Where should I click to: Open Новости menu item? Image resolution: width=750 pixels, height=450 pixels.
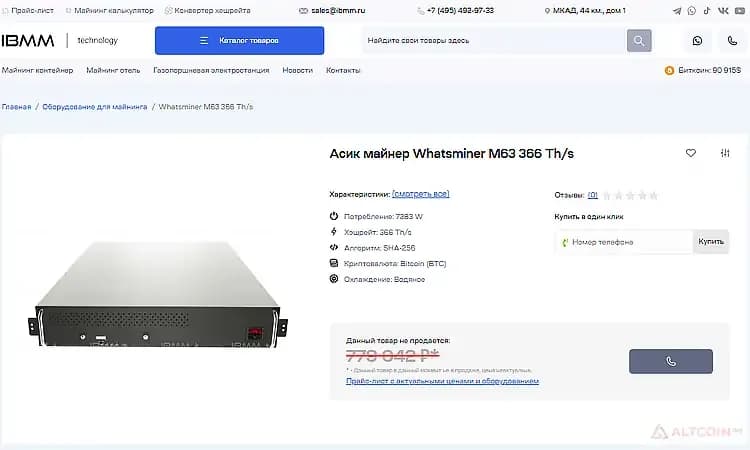pyautogui.click(x=298, y=70)
